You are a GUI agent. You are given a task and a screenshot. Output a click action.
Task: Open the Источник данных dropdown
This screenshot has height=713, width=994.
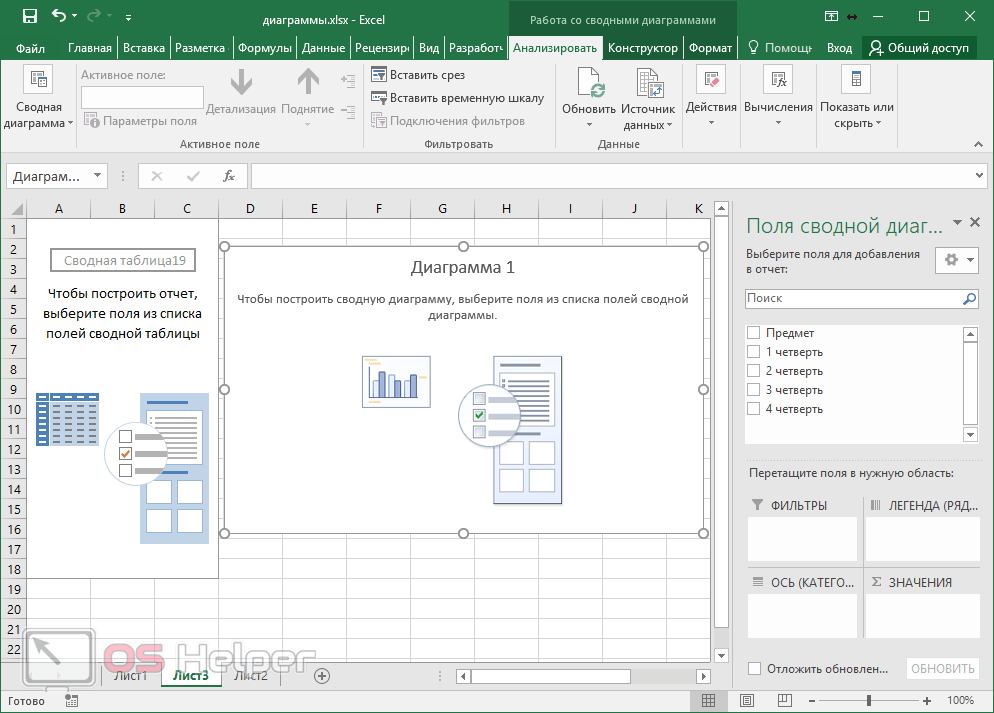click(648, 117)
